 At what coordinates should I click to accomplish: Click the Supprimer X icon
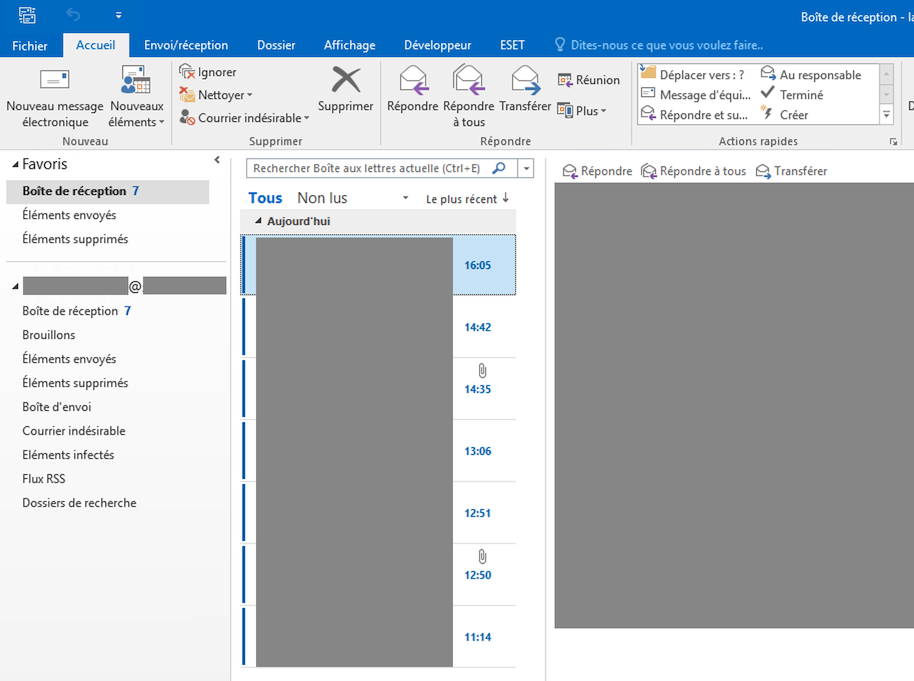[x=346, y=80]
